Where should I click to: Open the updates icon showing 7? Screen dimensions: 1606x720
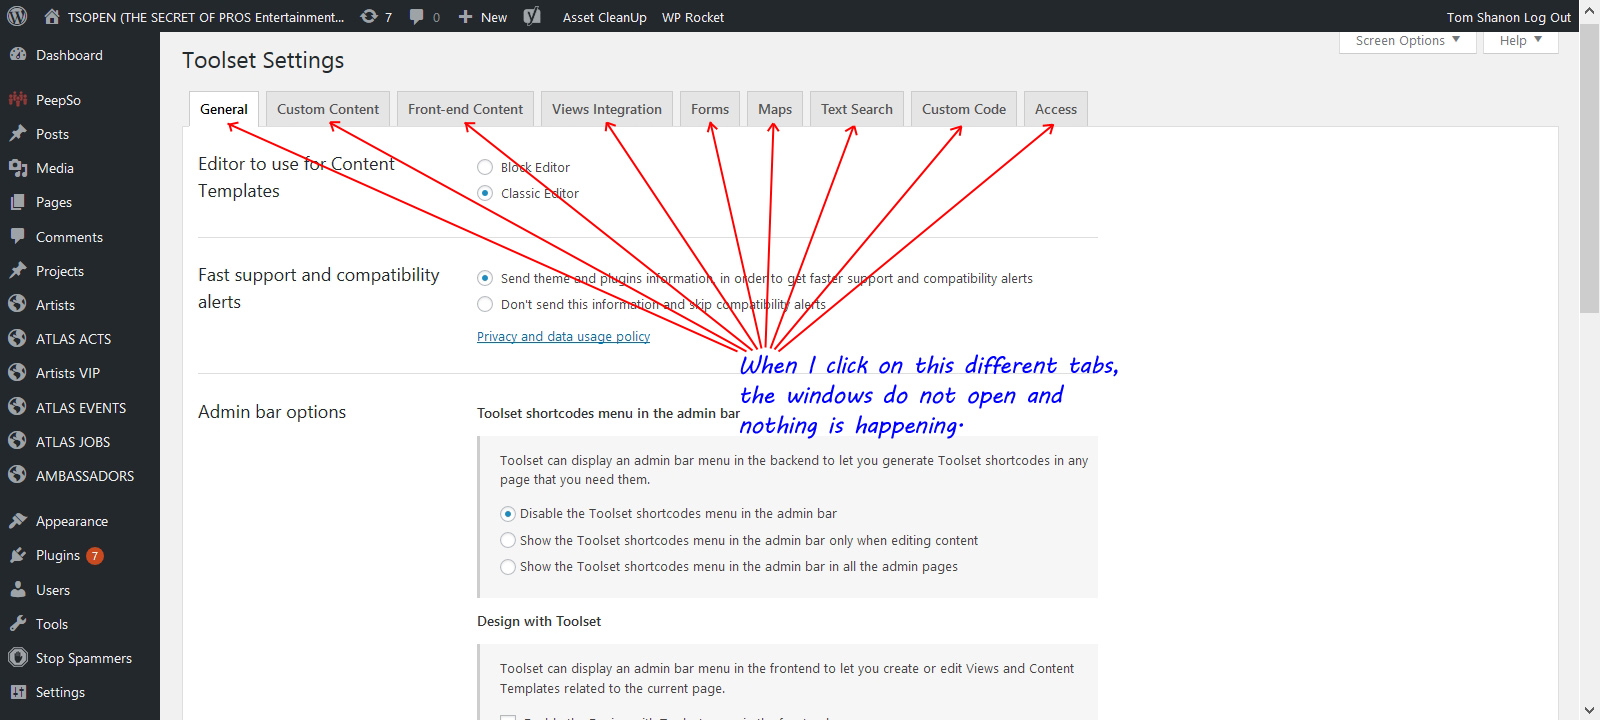point(369,17)
